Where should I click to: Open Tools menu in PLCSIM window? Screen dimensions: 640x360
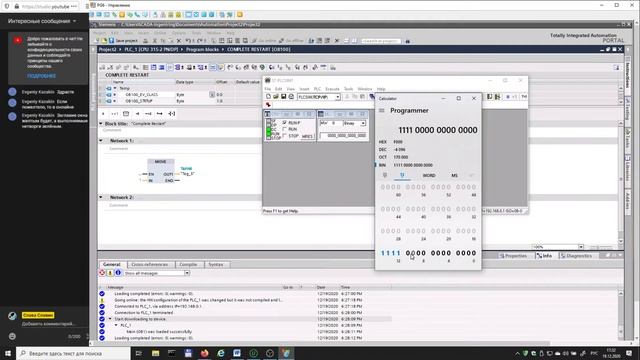coord(349,89)
